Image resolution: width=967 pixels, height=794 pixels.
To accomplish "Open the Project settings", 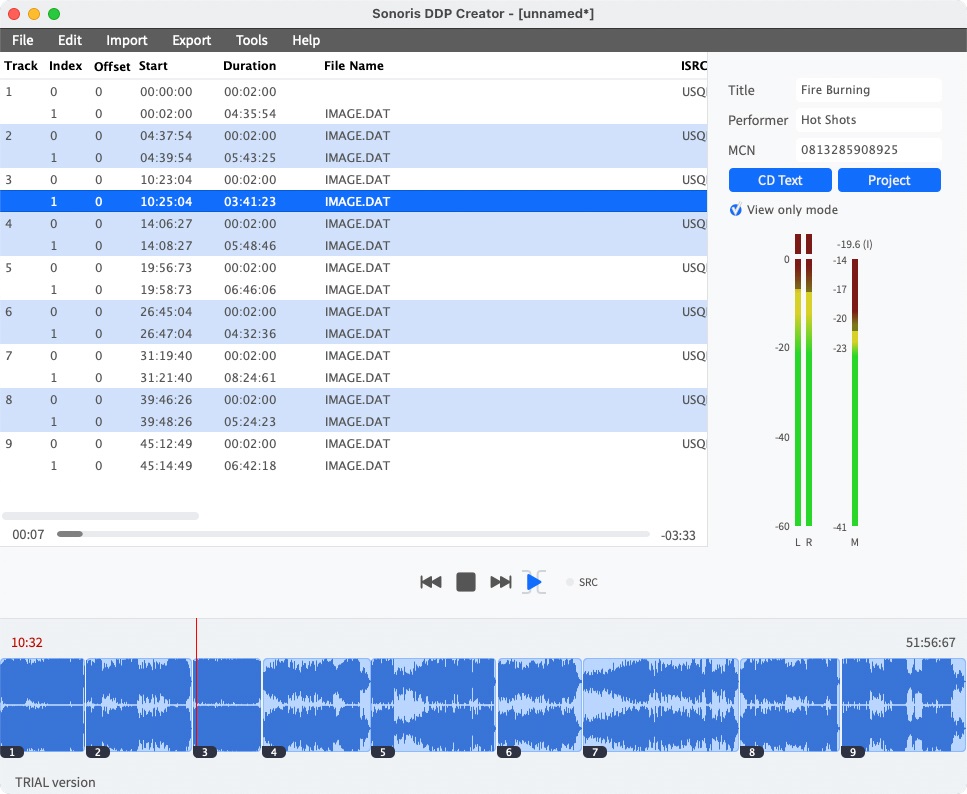I will [x=889, y=180].
